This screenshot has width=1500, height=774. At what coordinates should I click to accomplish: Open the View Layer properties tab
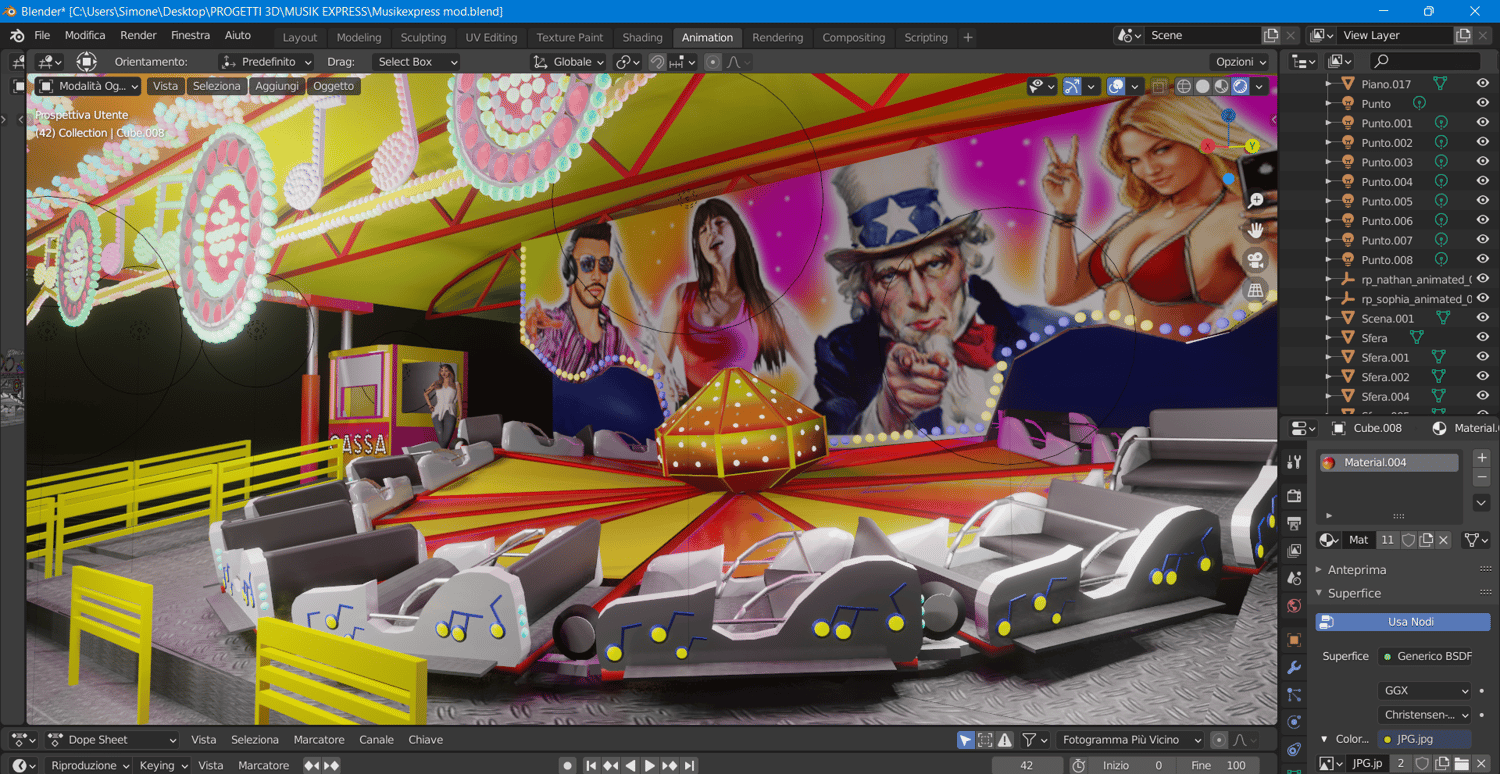click(1294, 551)
